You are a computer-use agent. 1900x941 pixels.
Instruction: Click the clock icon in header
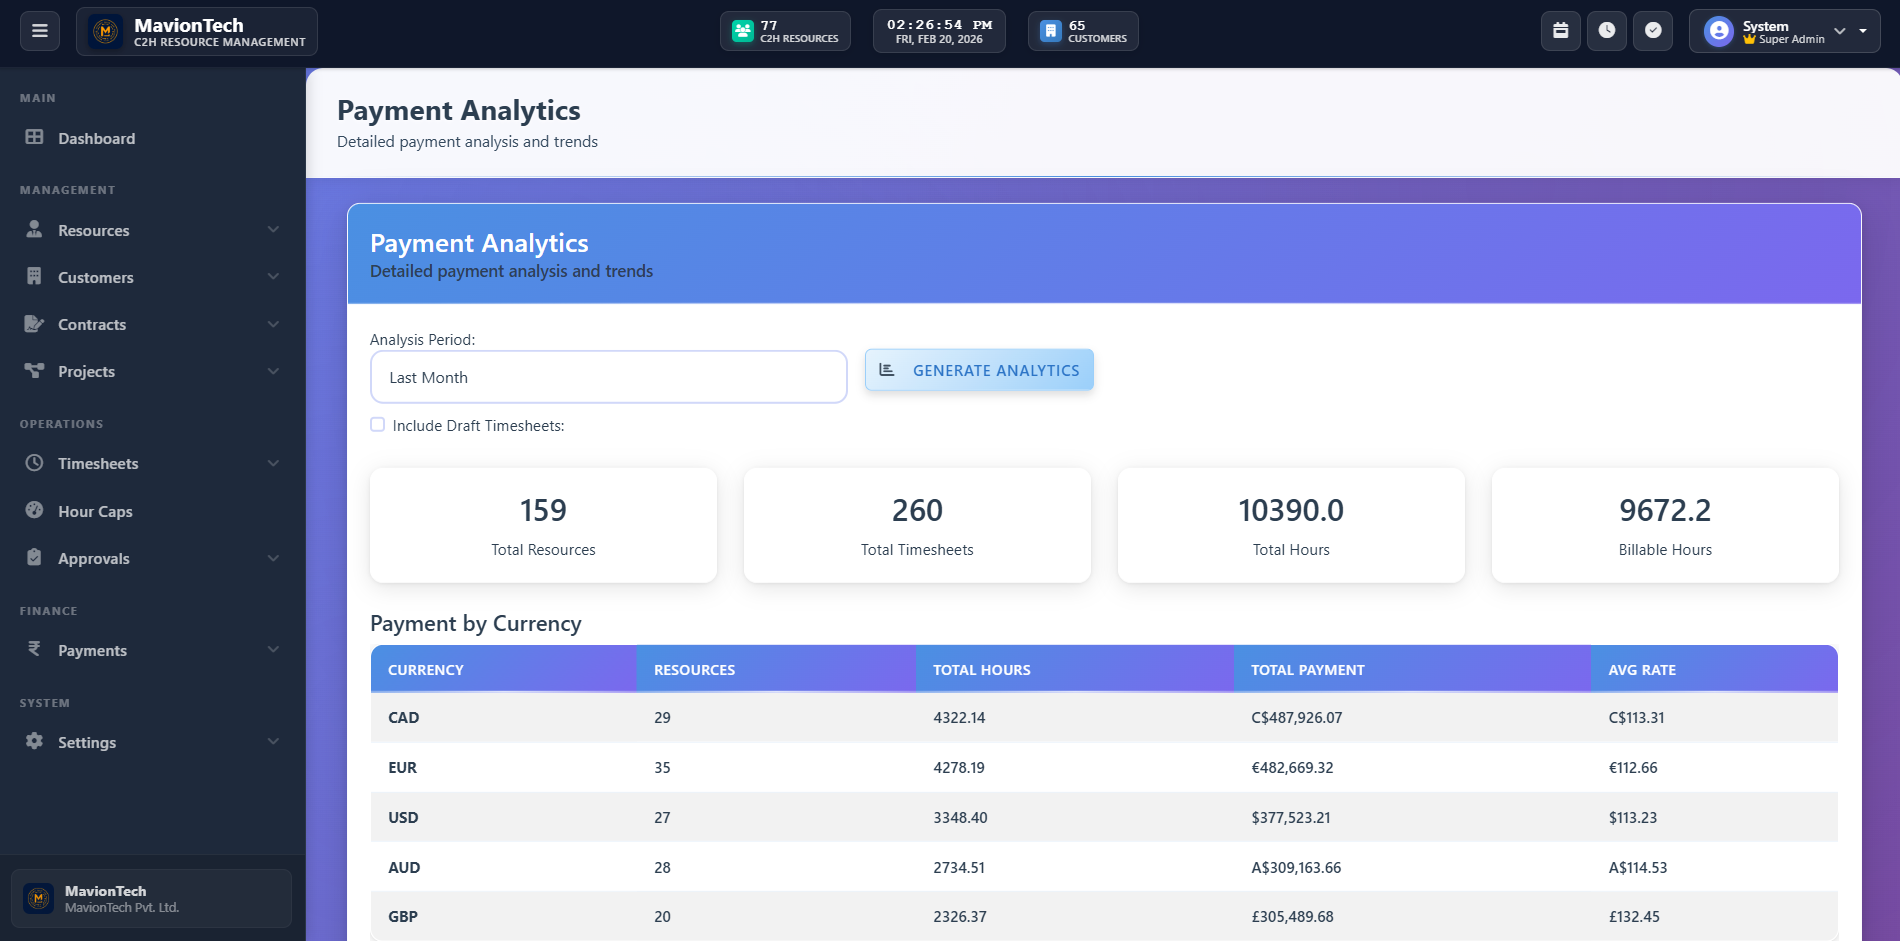pyautogui.click(x=1606, y=31)
